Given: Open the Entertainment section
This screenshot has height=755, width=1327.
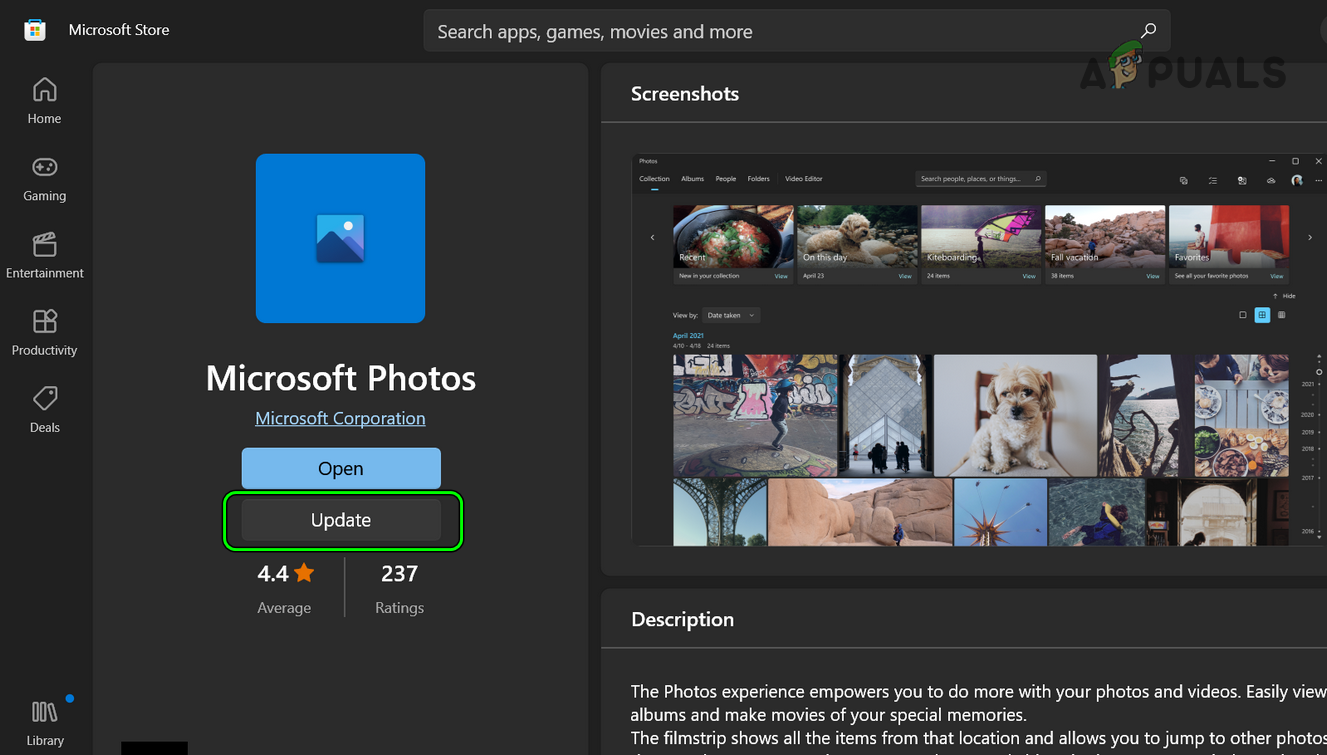Looking at the screenshot, I should pyautogui.click(x=44, y=256).
